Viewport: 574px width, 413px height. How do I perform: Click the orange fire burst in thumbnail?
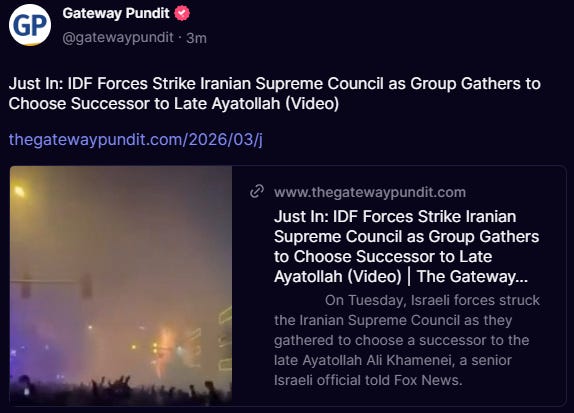pos(165,348)
